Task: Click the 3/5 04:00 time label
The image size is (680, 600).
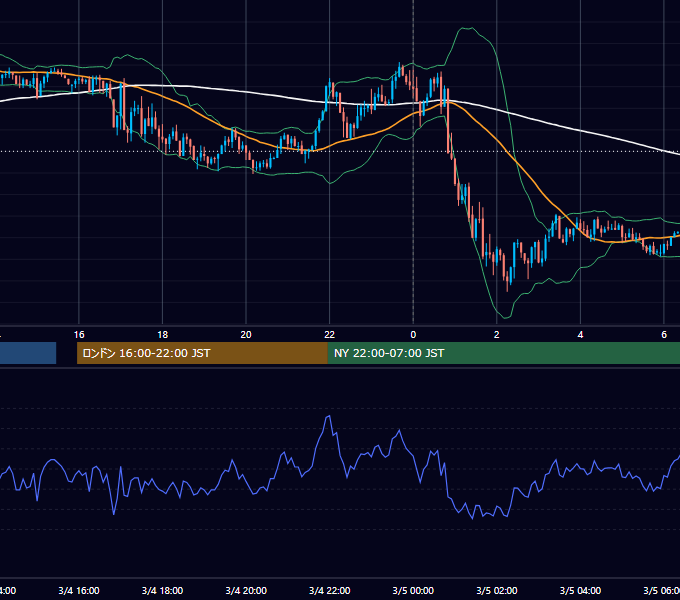Action: (x=580, y=590)
